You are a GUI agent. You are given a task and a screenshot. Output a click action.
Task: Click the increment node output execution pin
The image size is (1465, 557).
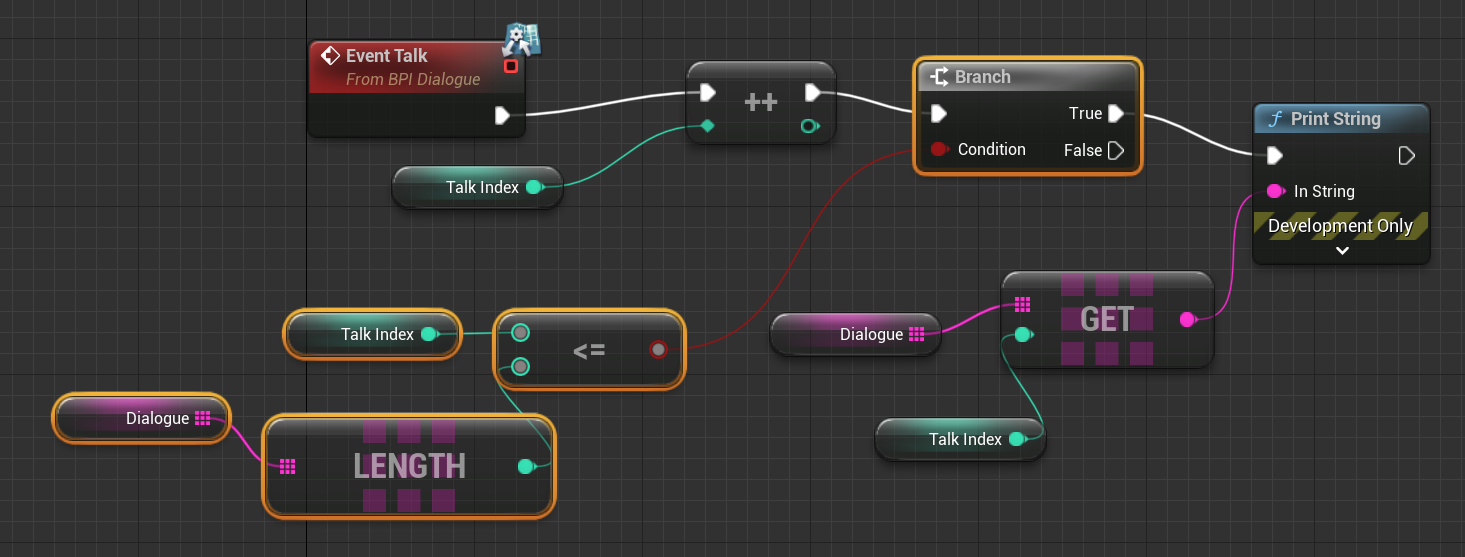pyautogui.click(x=813, y=93)
